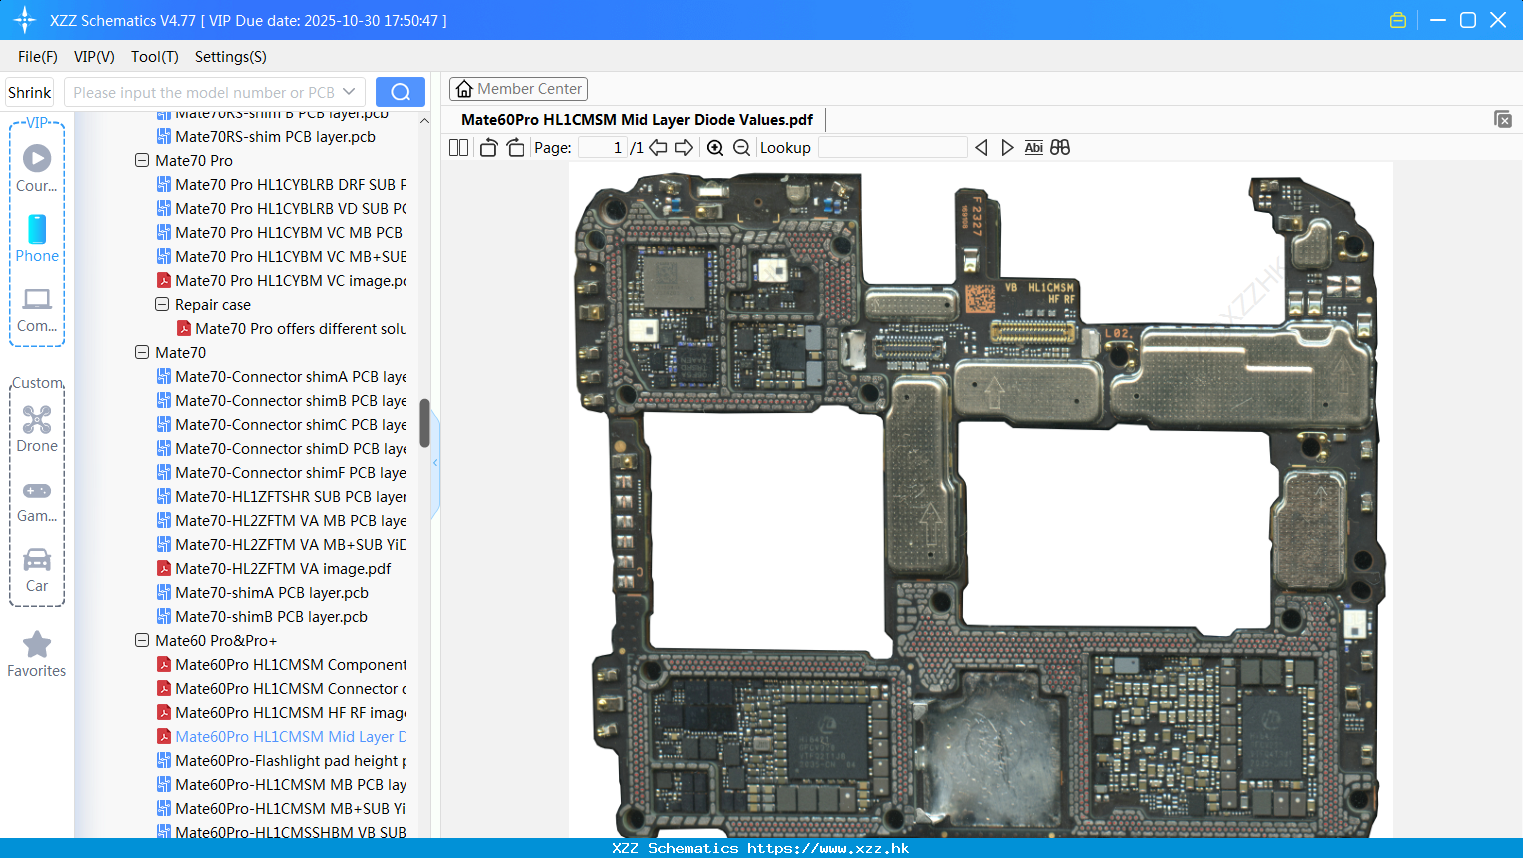
Task: Zoom in on the PDF
Action: coord(715,147)
